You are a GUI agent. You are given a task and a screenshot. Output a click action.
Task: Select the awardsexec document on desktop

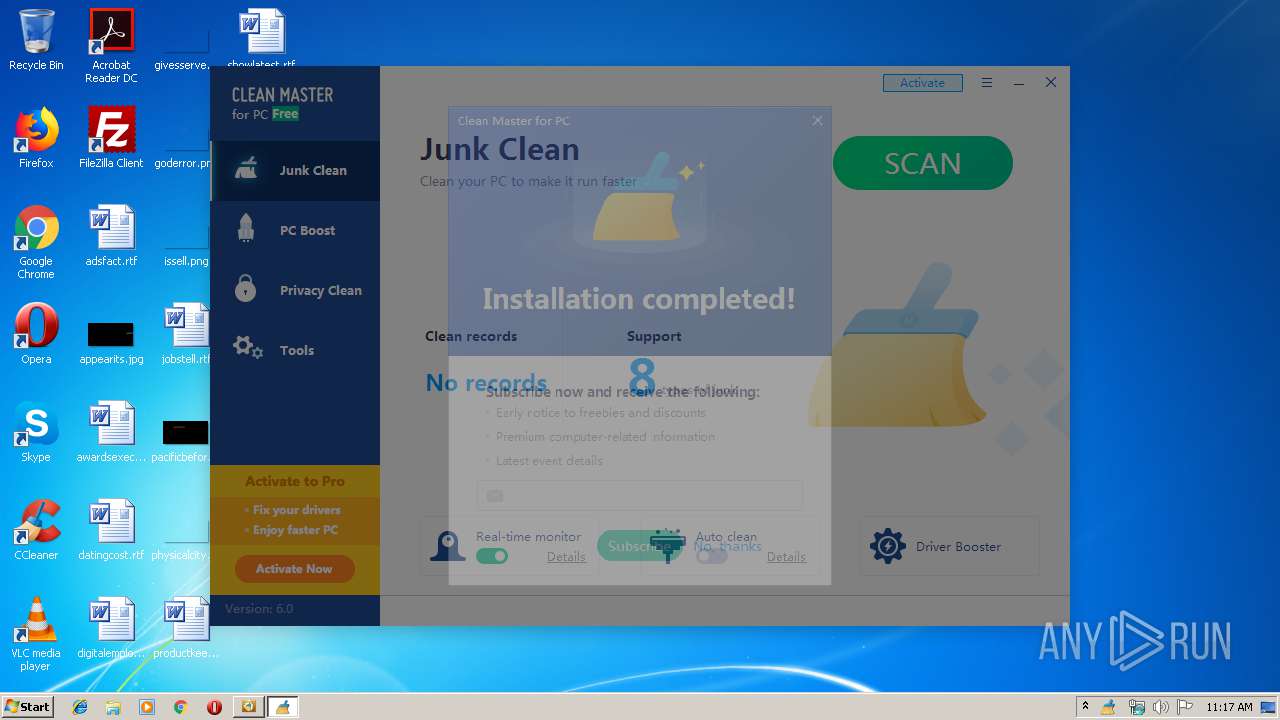pos(111,431)
